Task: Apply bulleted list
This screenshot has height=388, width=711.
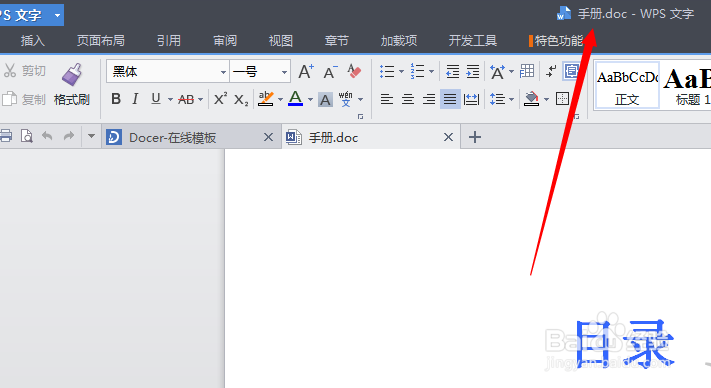Action: tap(387, 72)
